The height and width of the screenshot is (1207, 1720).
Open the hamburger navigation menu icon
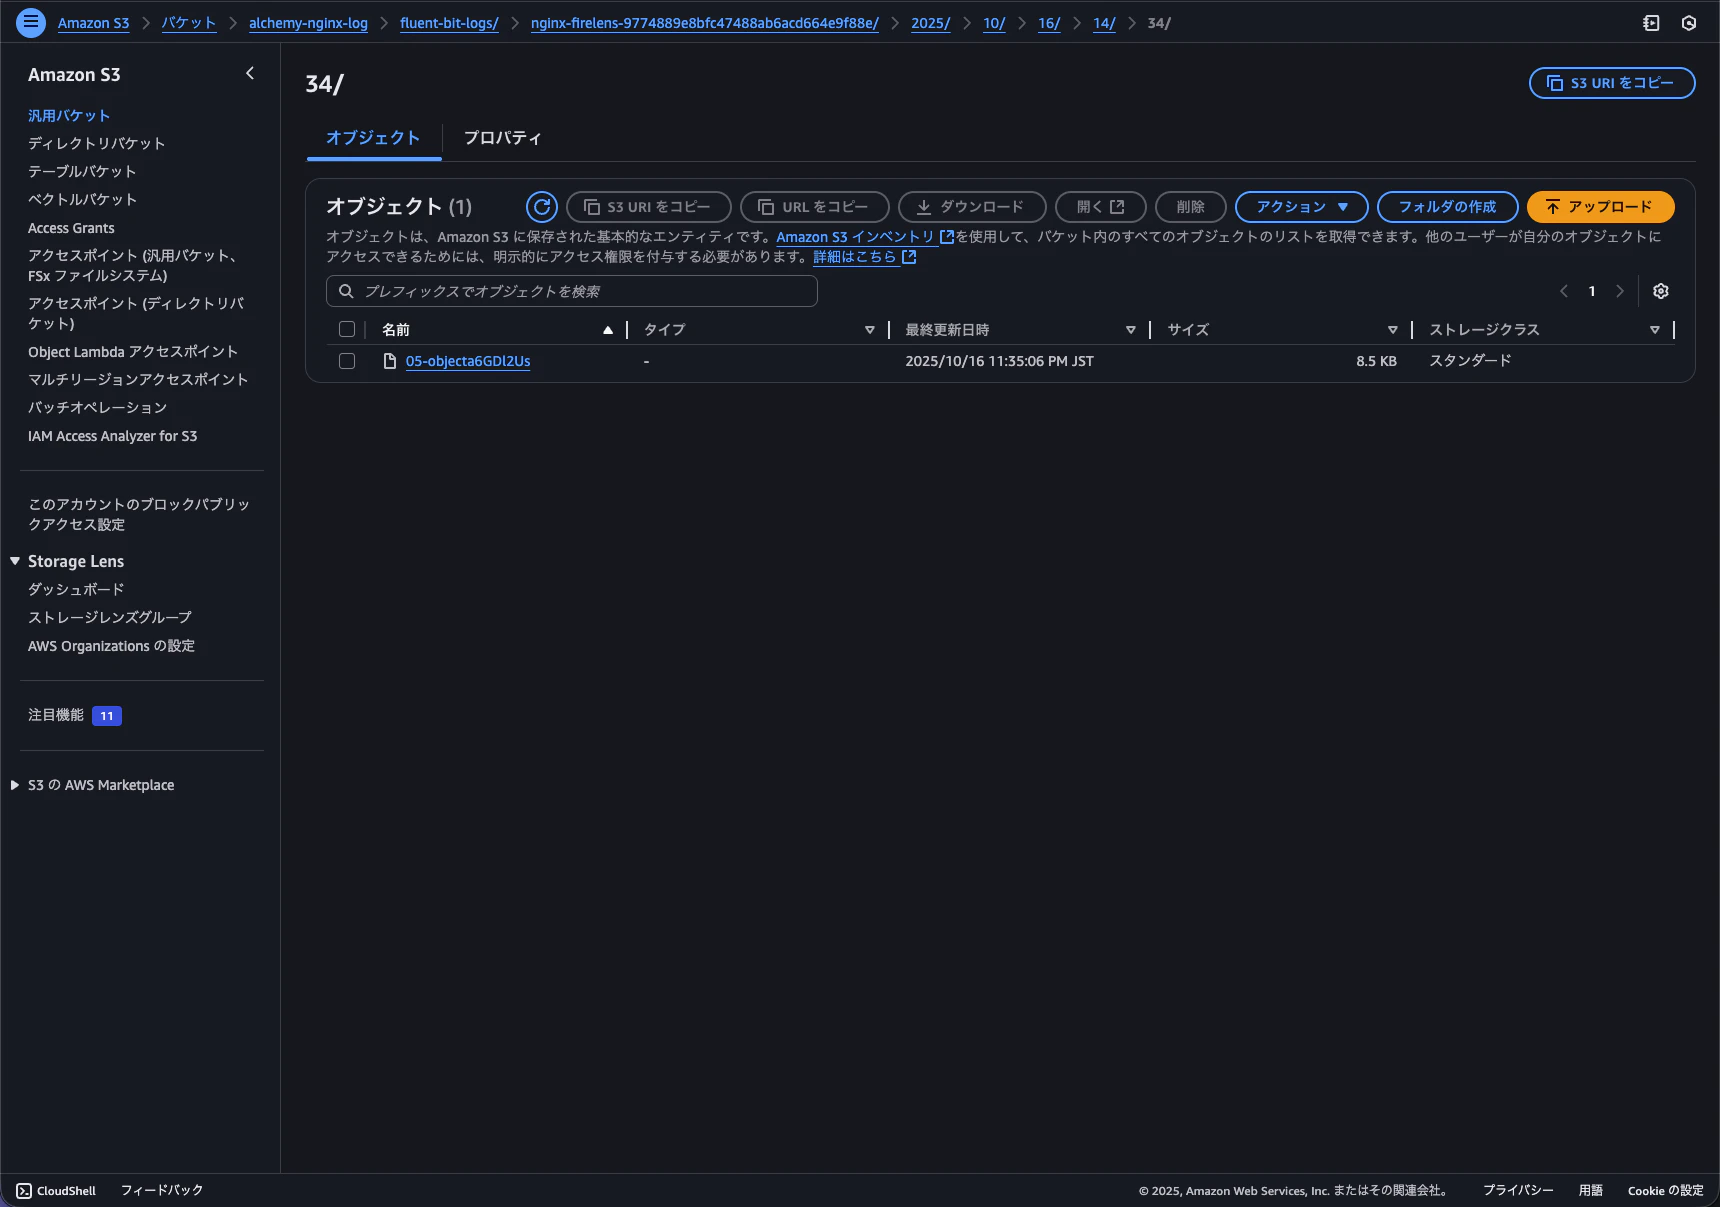pyautogui.click(x=31, y=22)
